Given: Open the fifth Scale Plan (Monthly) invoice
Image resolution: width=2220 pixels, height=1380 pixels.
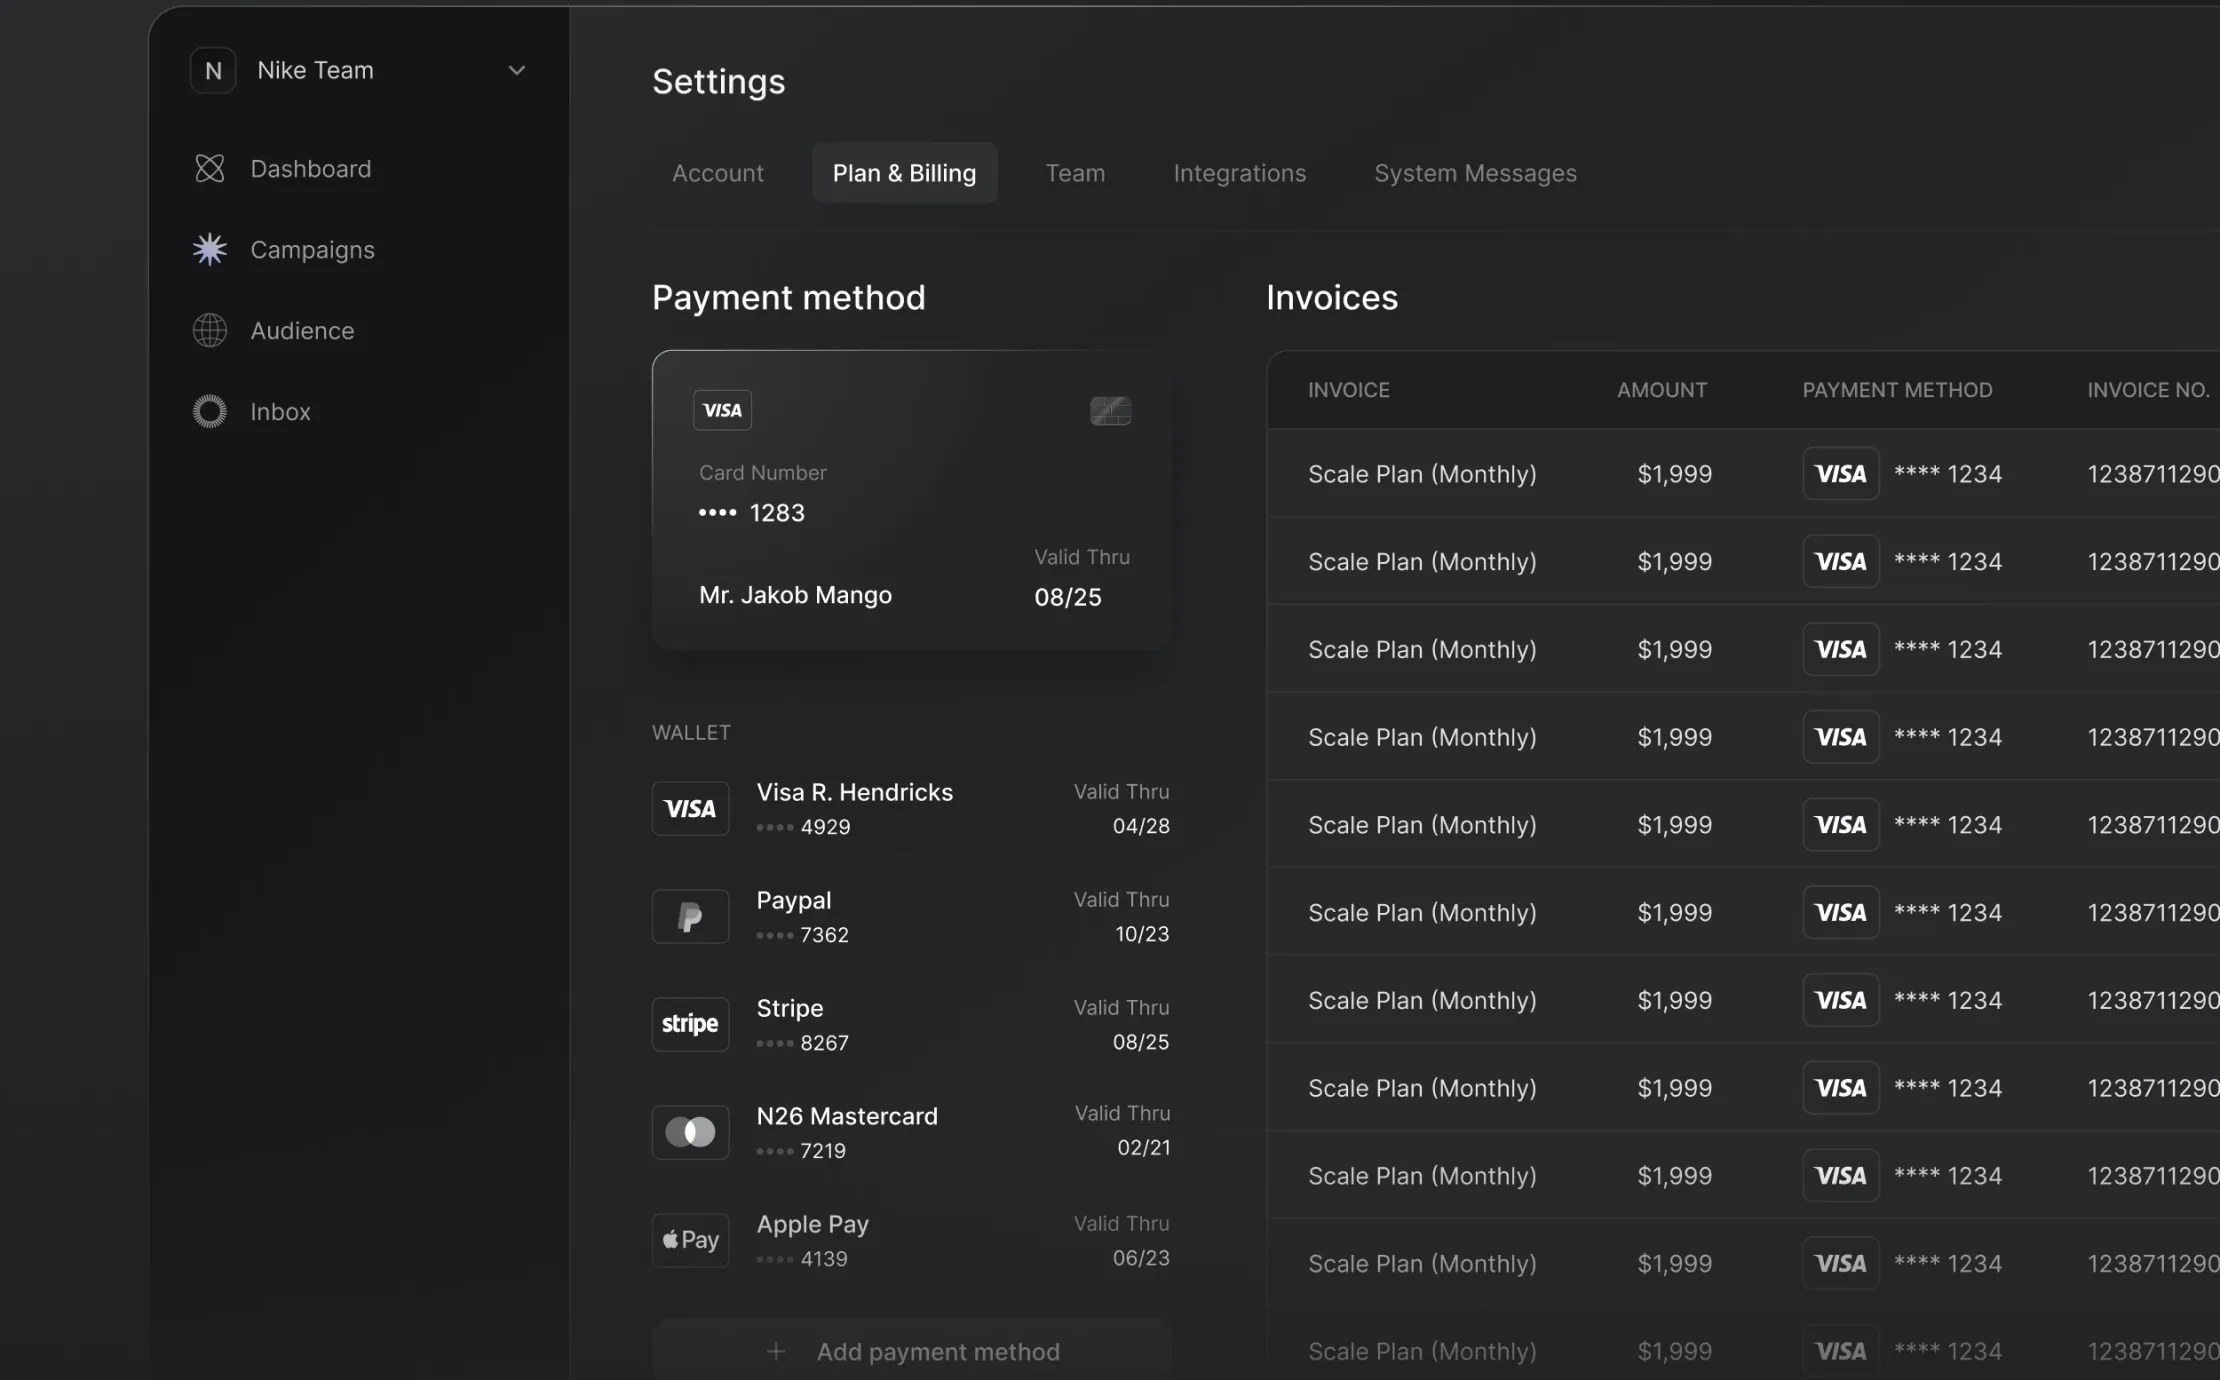Looking at the screenshot, I should coord(1422,825).
